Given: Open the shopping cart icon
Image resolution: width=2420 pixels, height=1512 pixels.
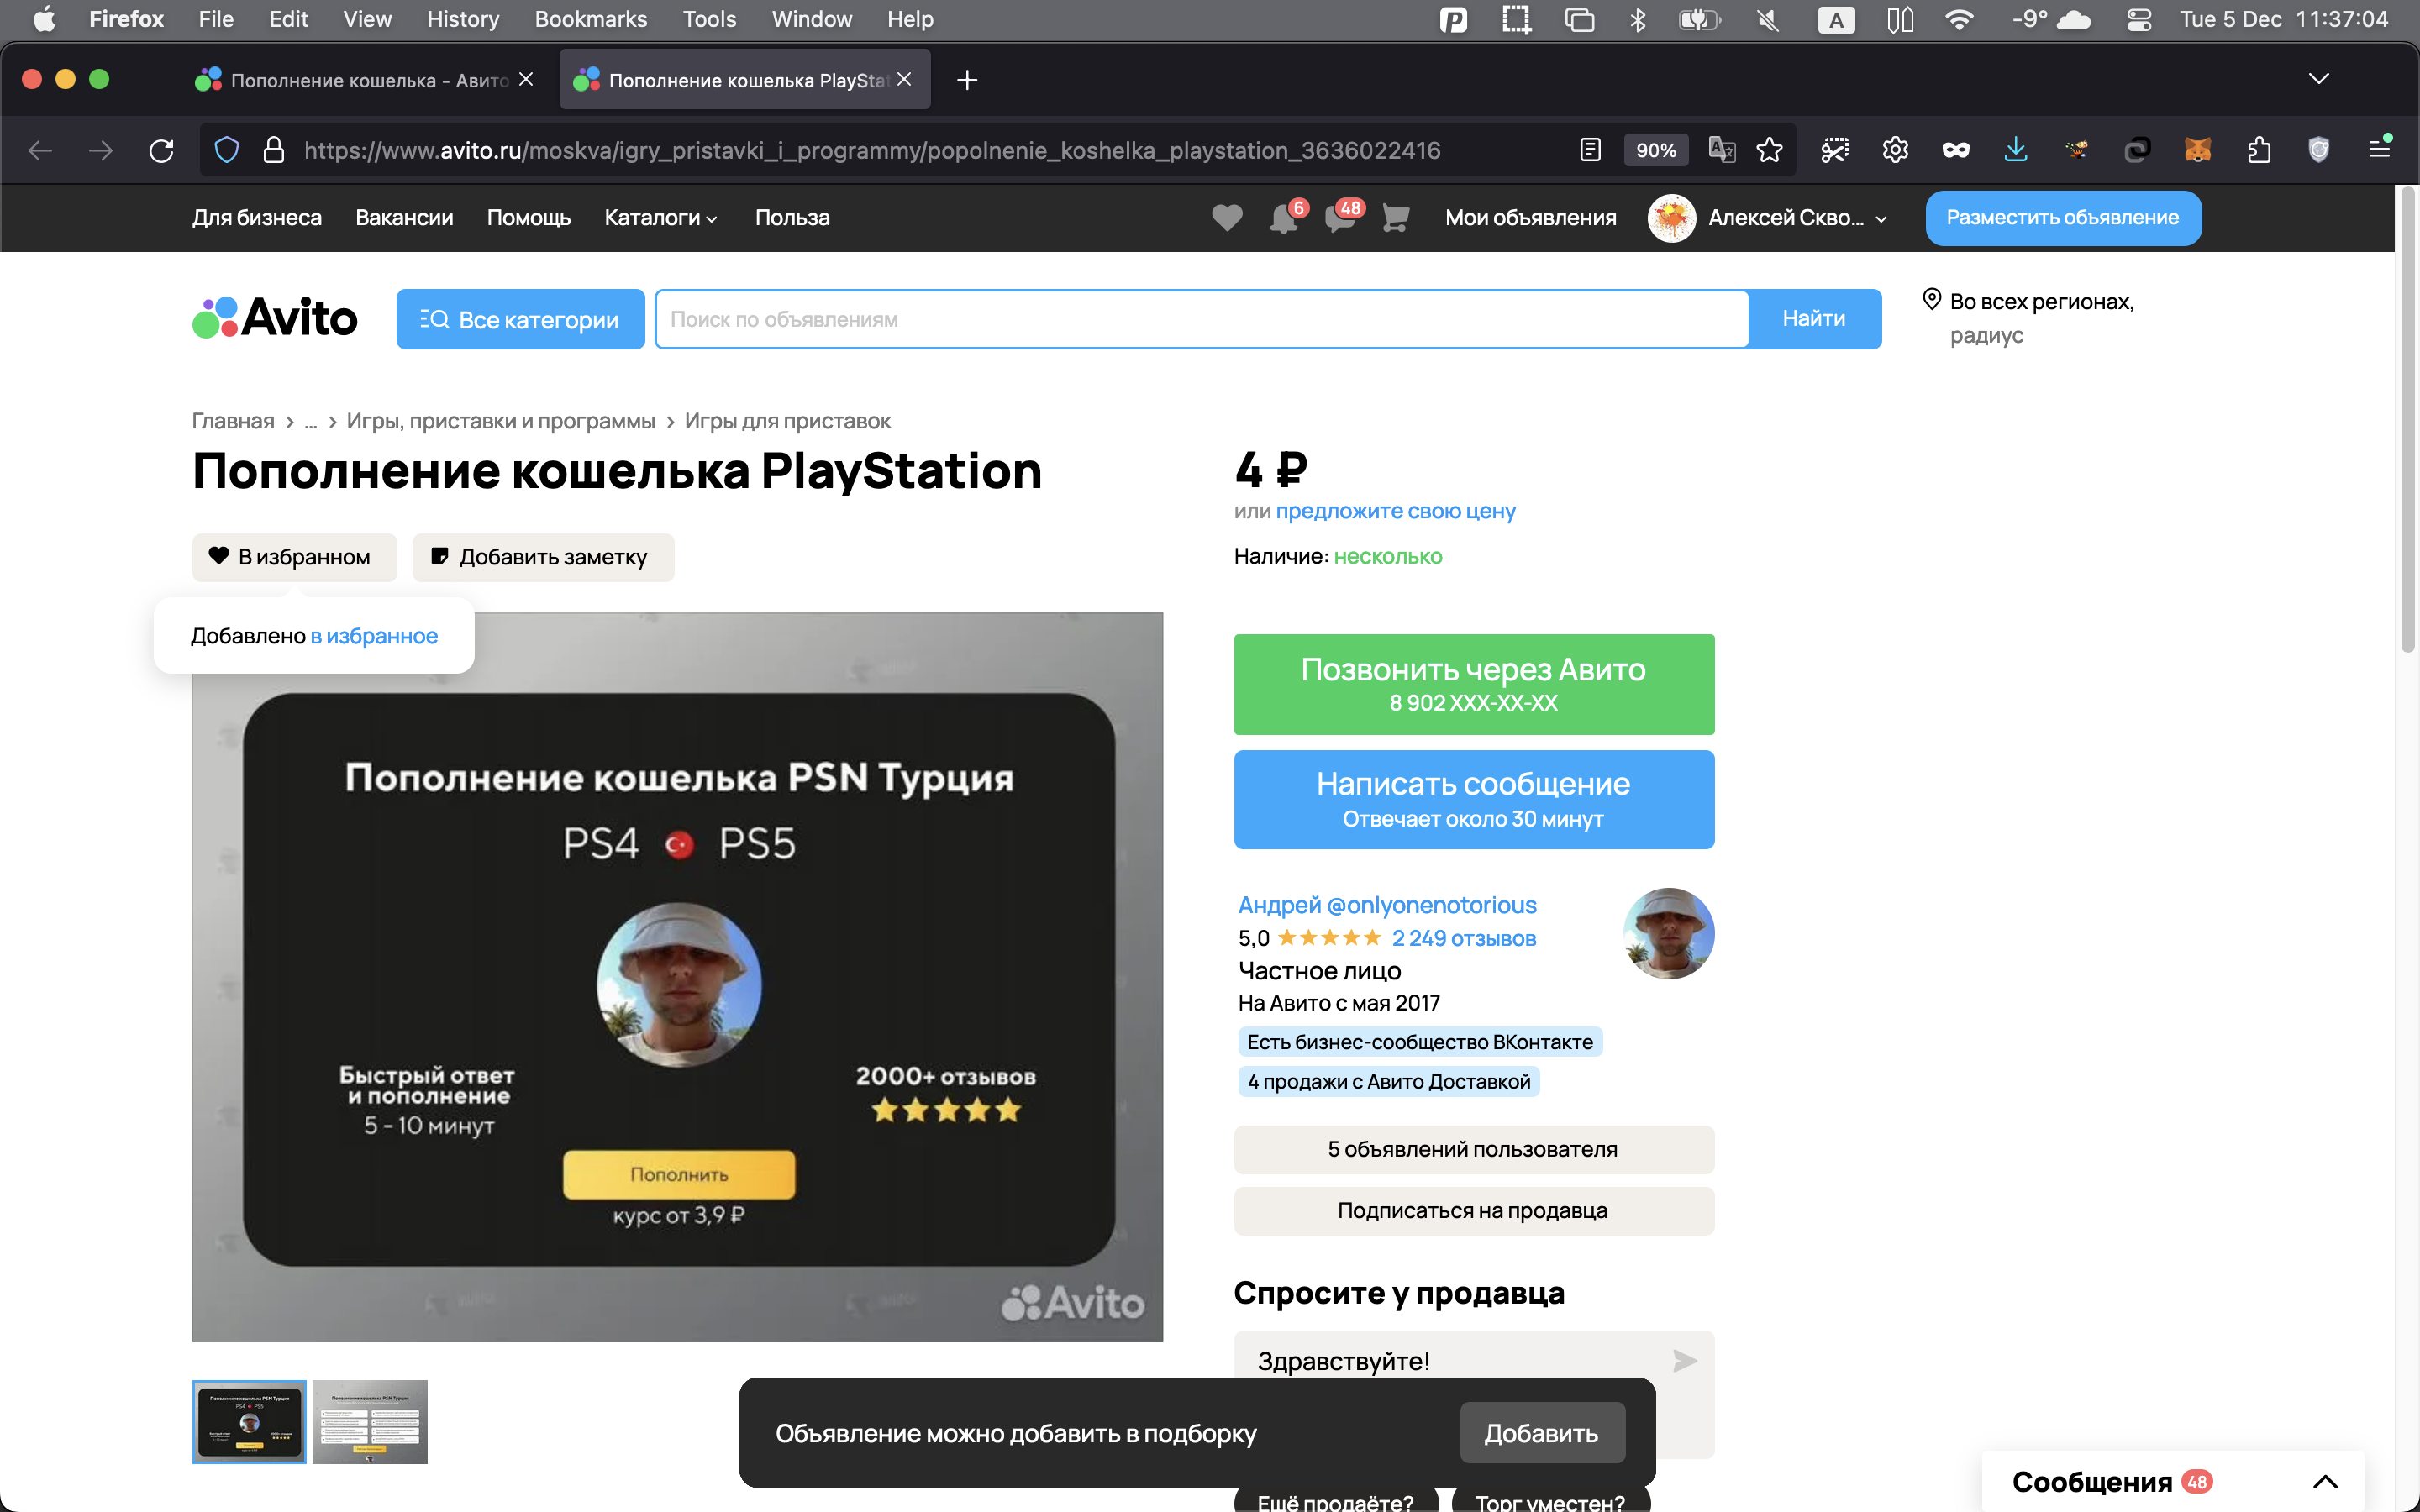Looking at the screenshot, I should coord(1395,217).
